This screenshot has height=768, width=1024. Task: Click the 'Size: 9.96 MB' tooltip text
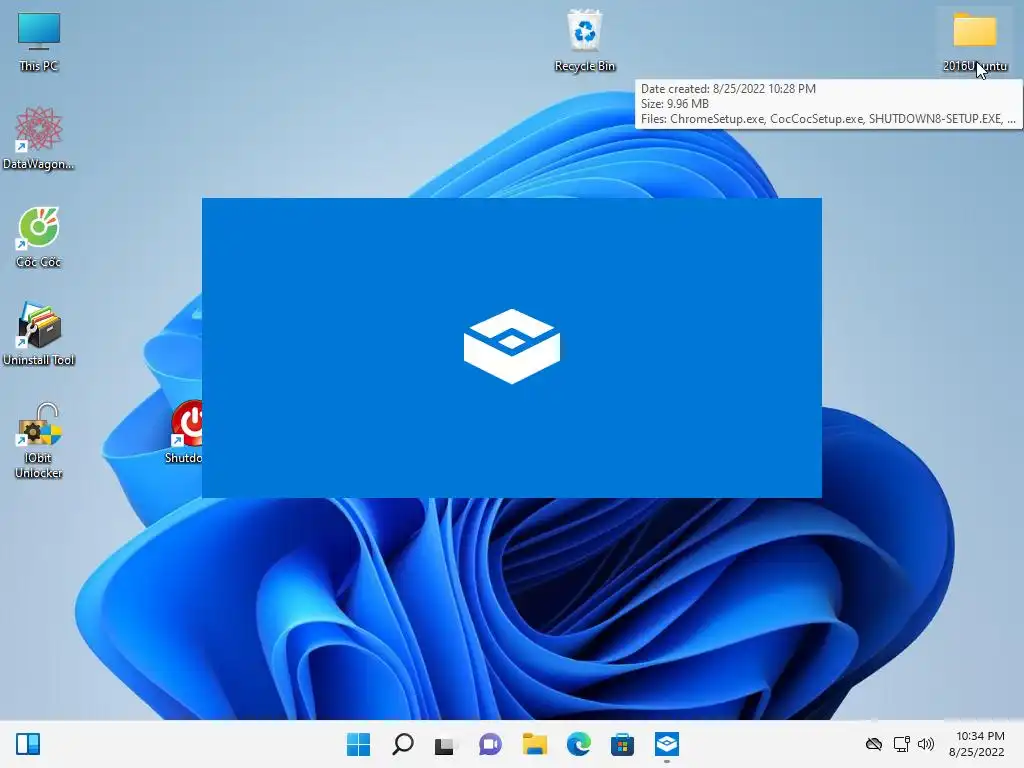(x=675, y=104)
